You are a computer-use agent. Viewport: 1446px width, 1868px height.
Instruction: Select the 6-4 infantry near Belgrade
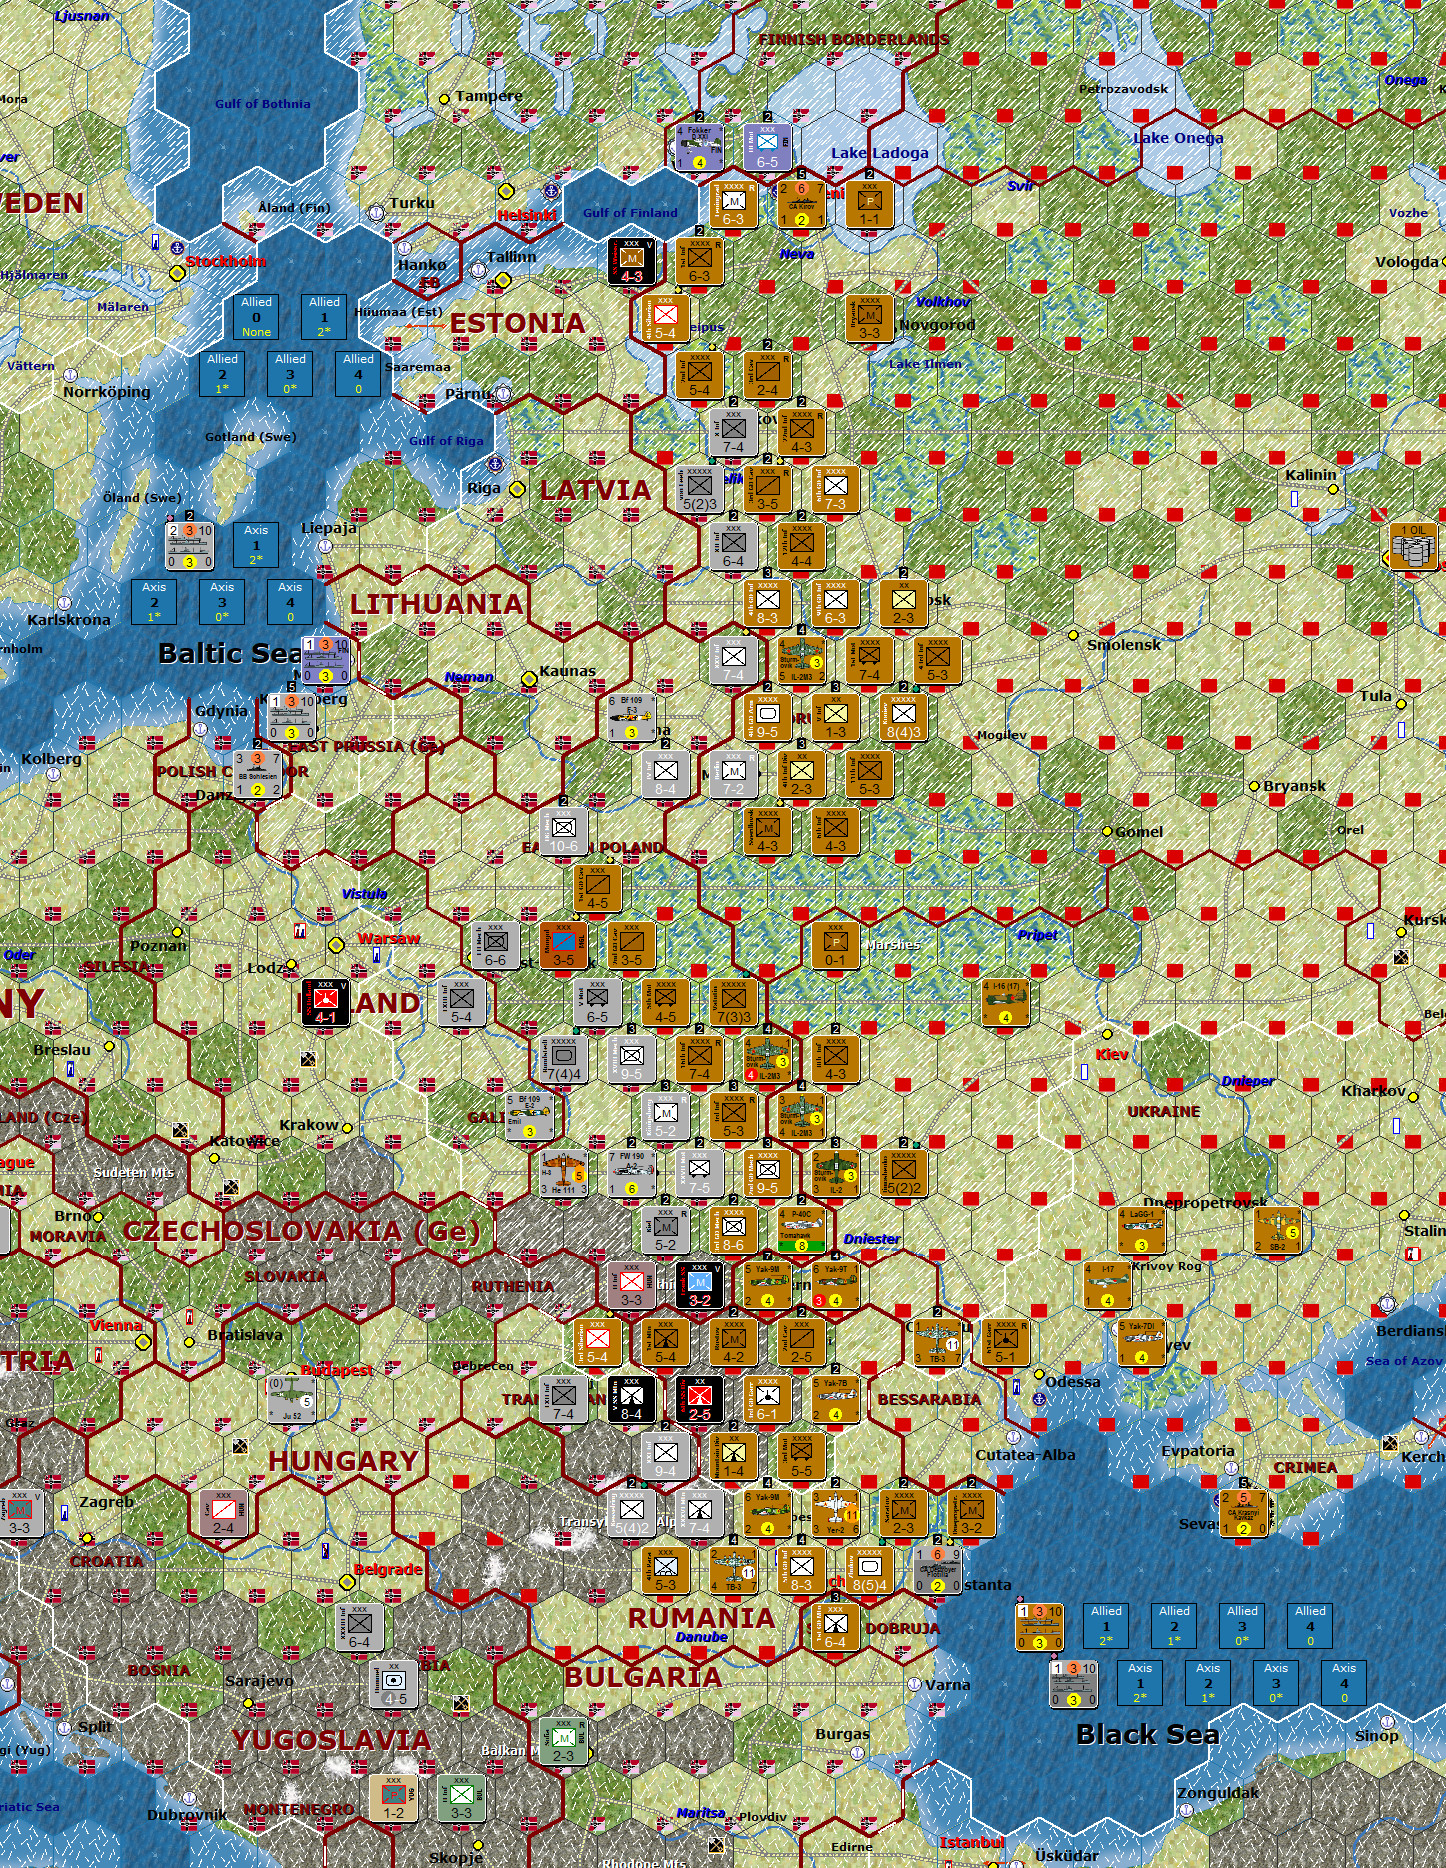click(359, 1628)
